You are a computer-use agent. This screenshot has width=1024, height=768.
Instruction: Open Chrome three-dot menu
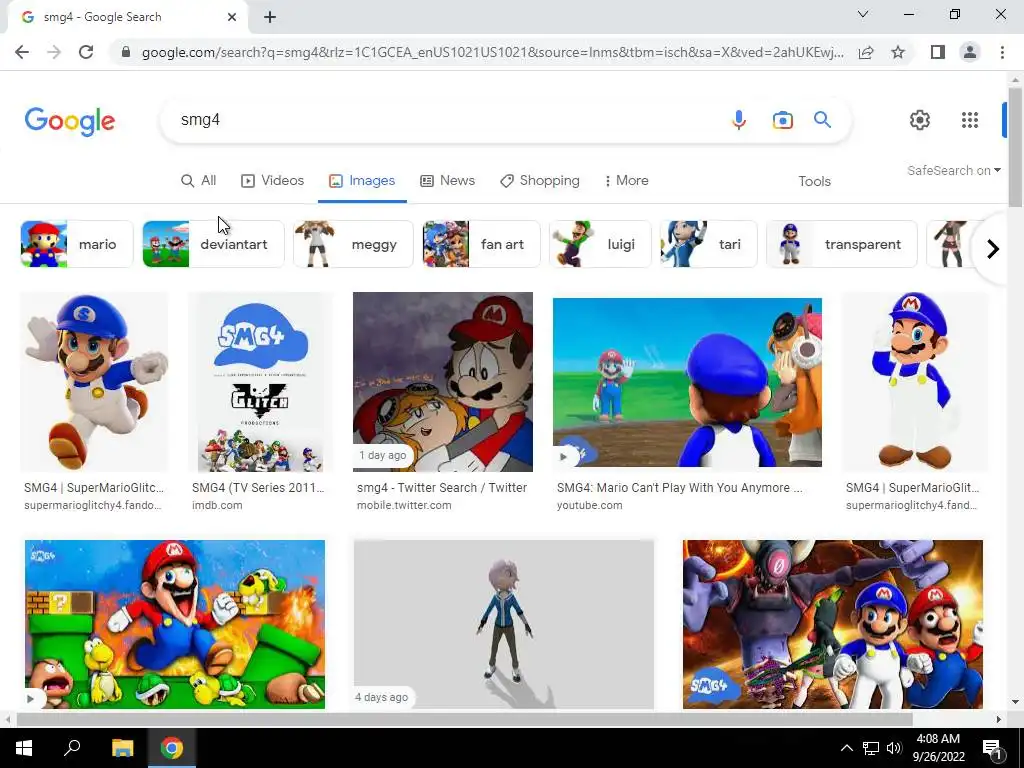(1002, 52)
